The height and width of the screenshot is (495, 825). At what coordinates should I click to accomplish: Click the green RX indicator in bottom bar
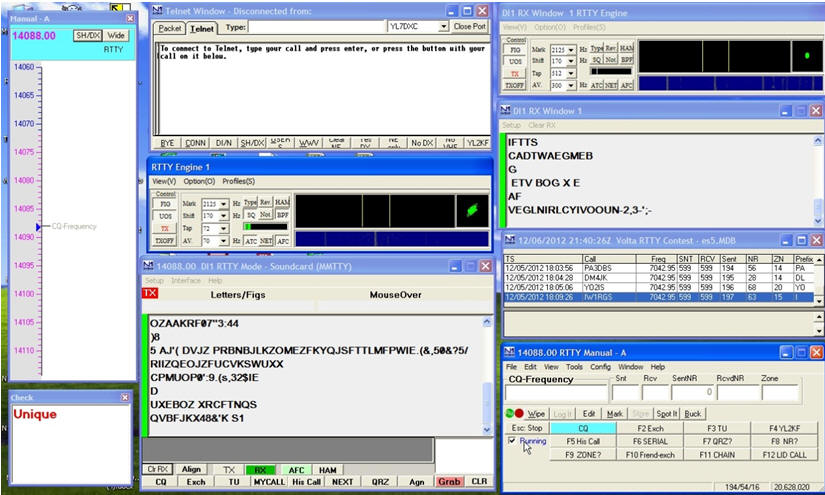point(260,469)
